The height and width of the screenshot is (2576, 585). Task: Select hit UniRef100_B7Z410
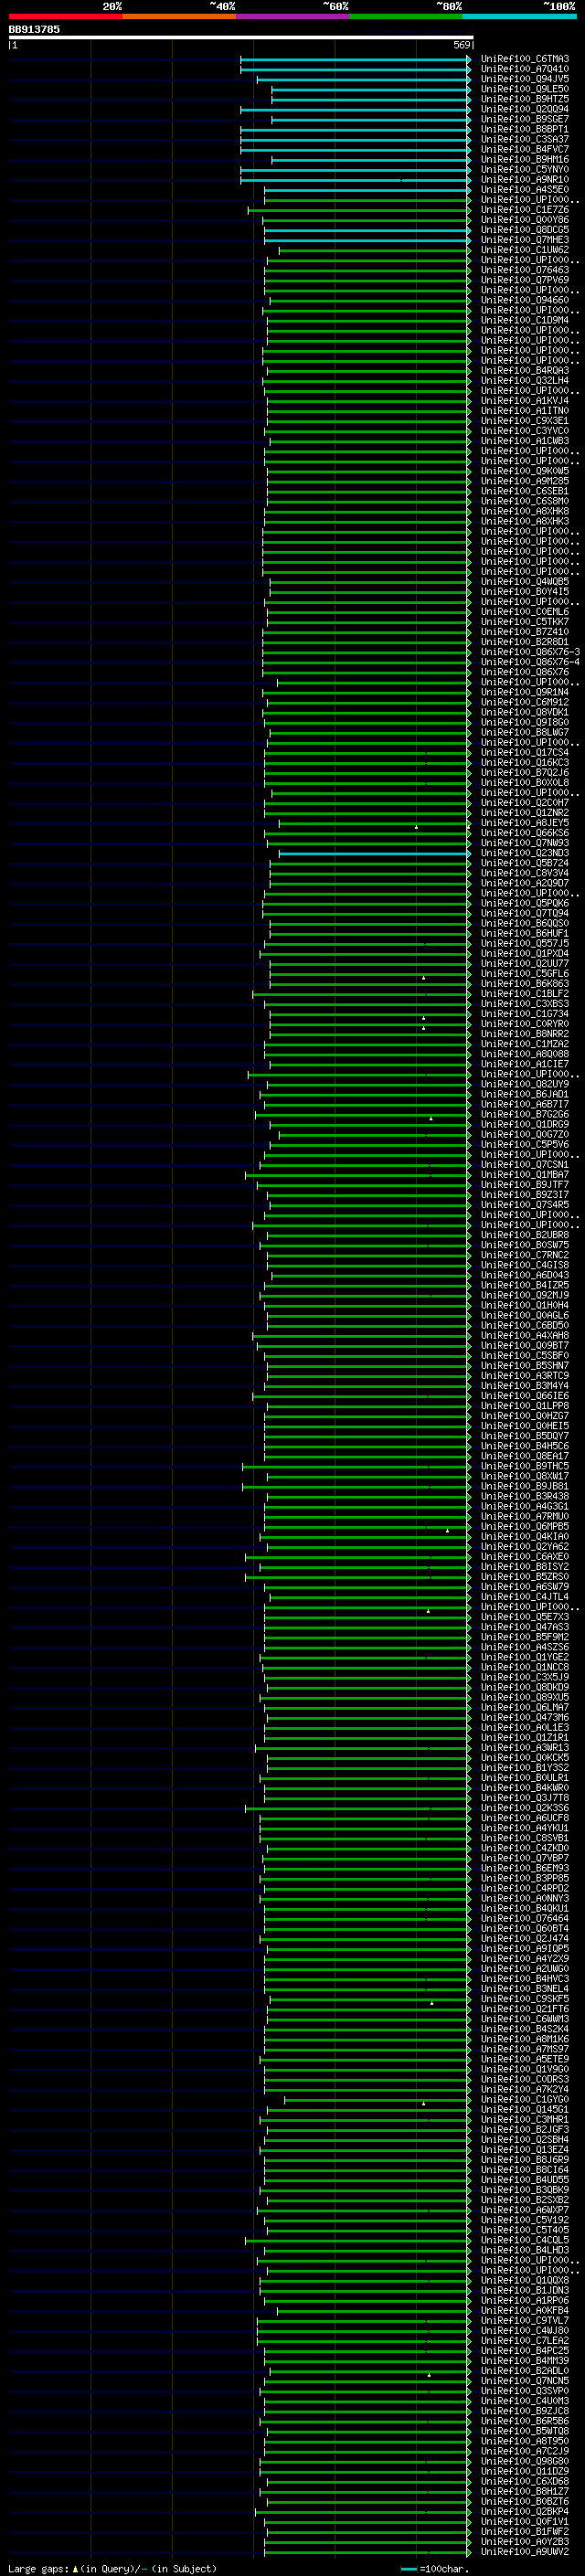point(525,632)
